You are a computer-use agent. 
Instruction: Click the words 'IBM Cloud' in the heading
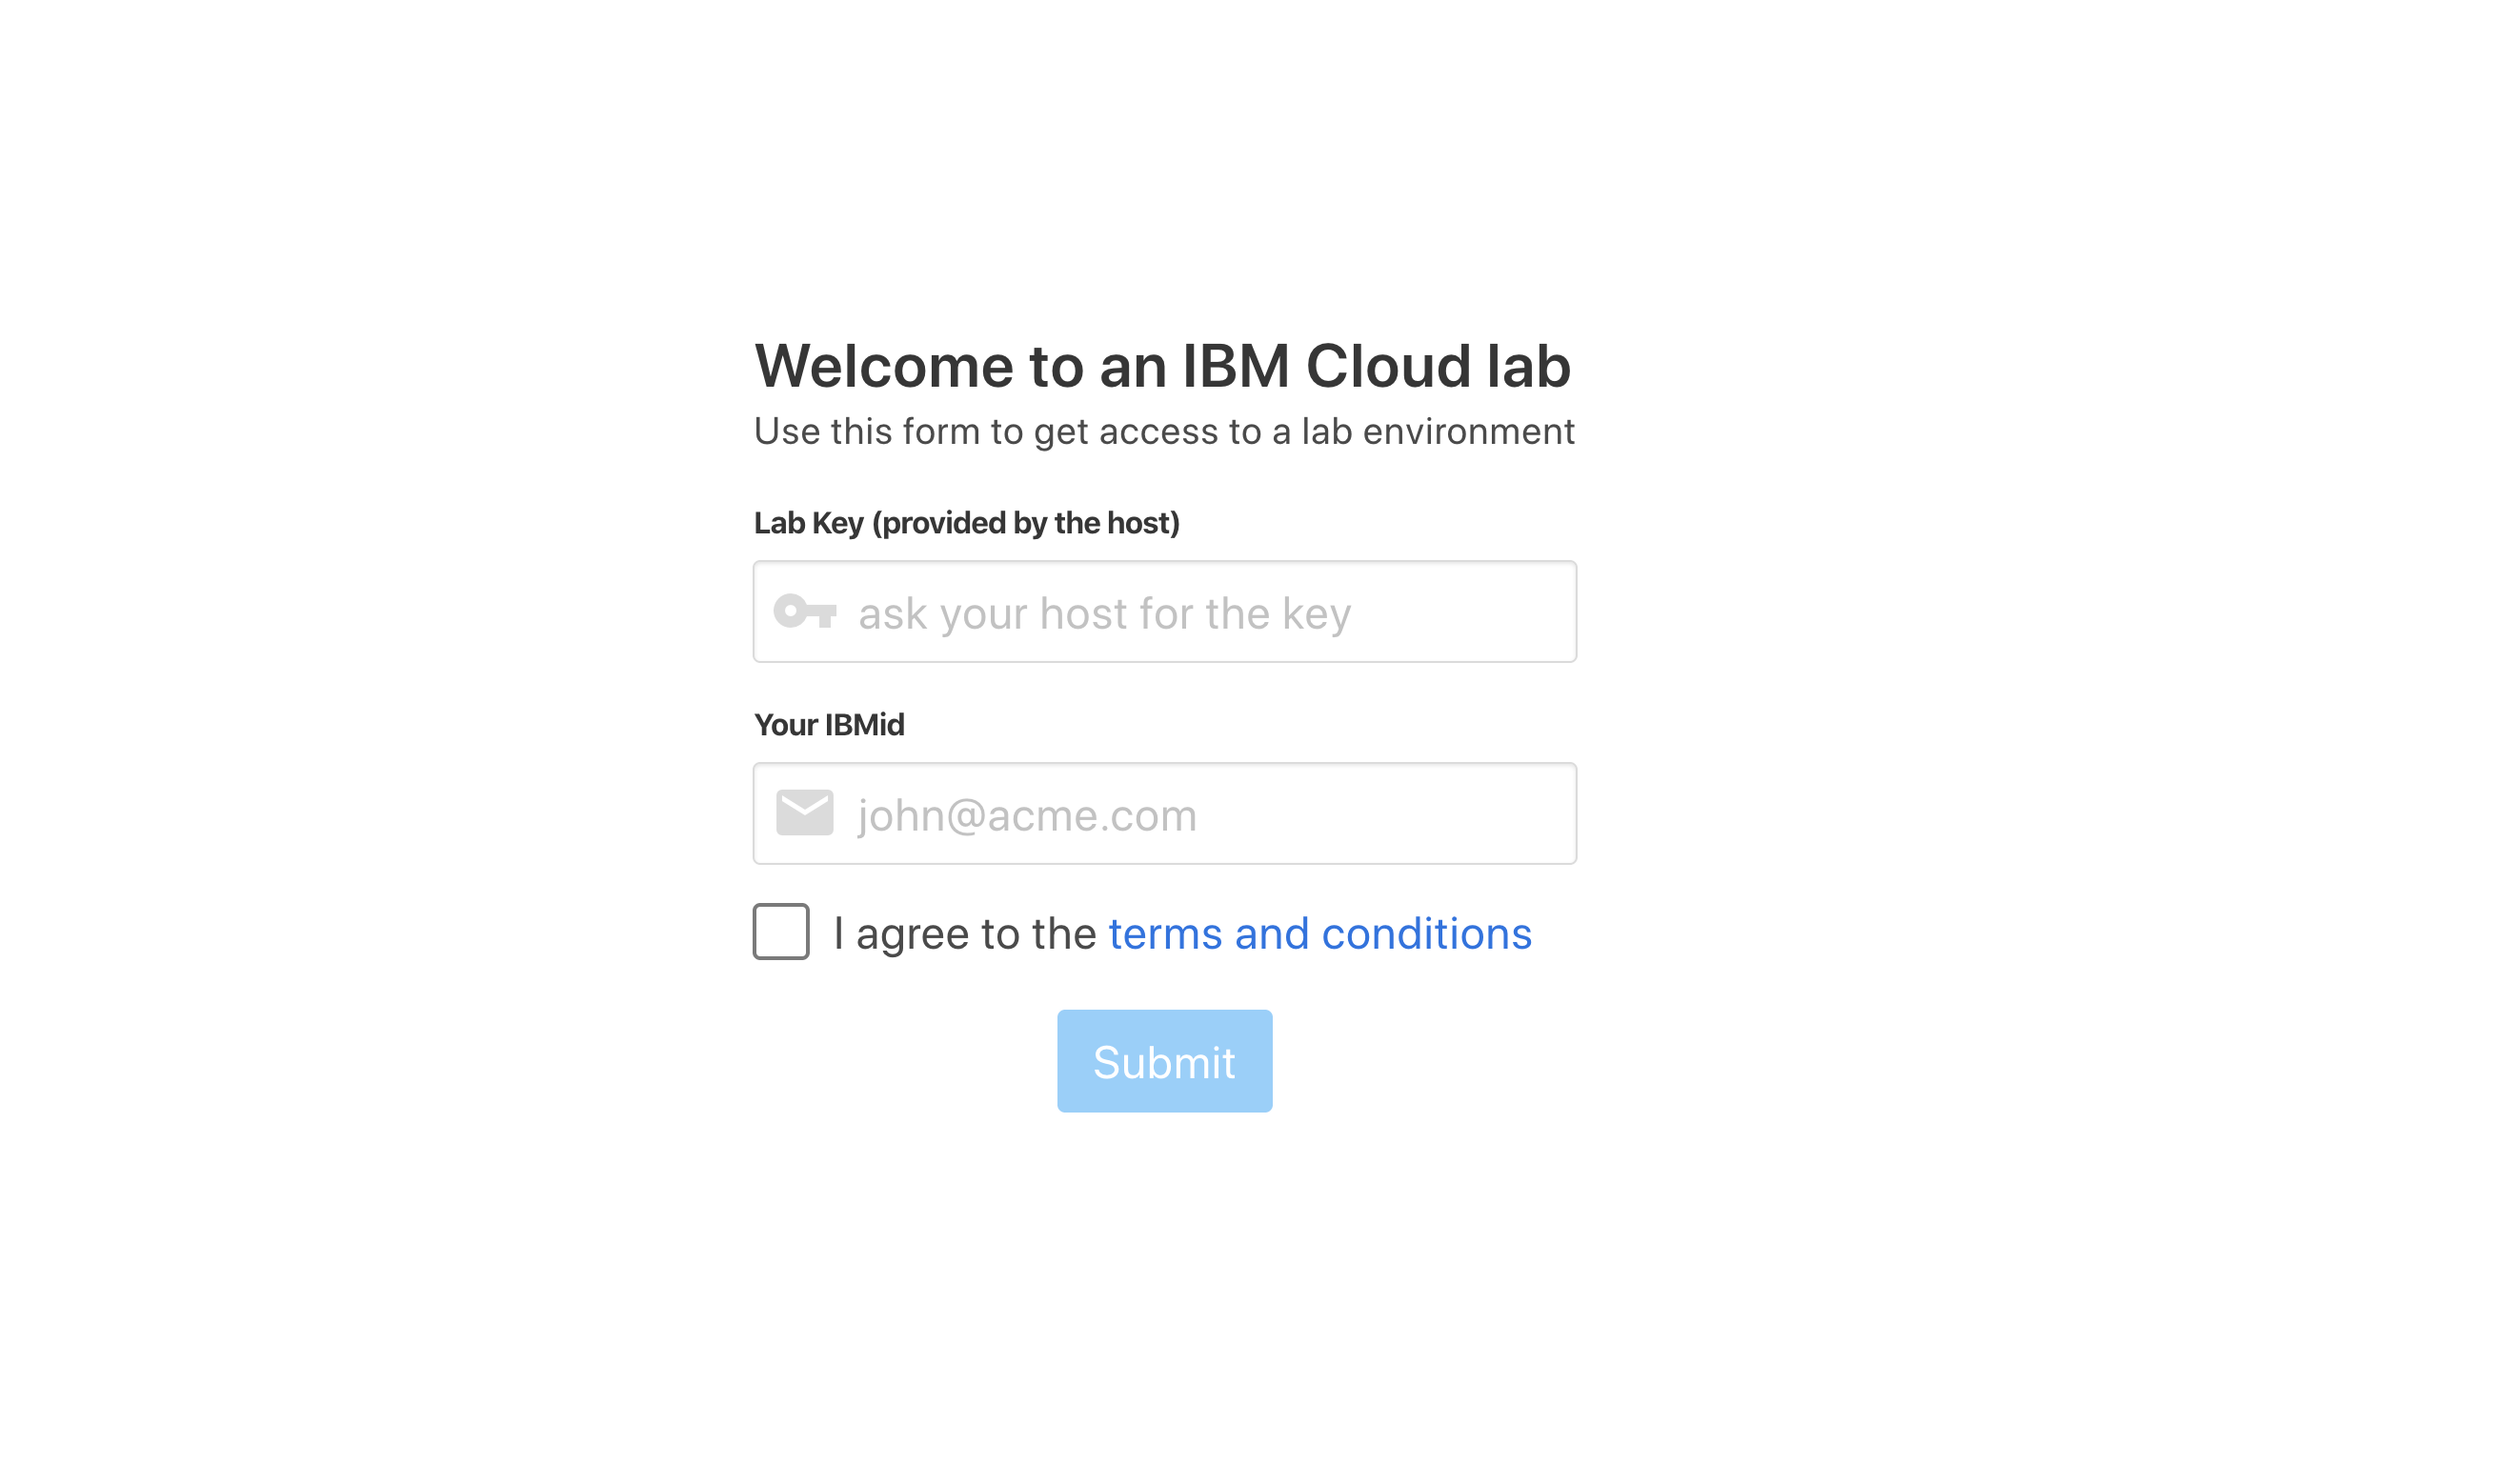coord(1326,366)
